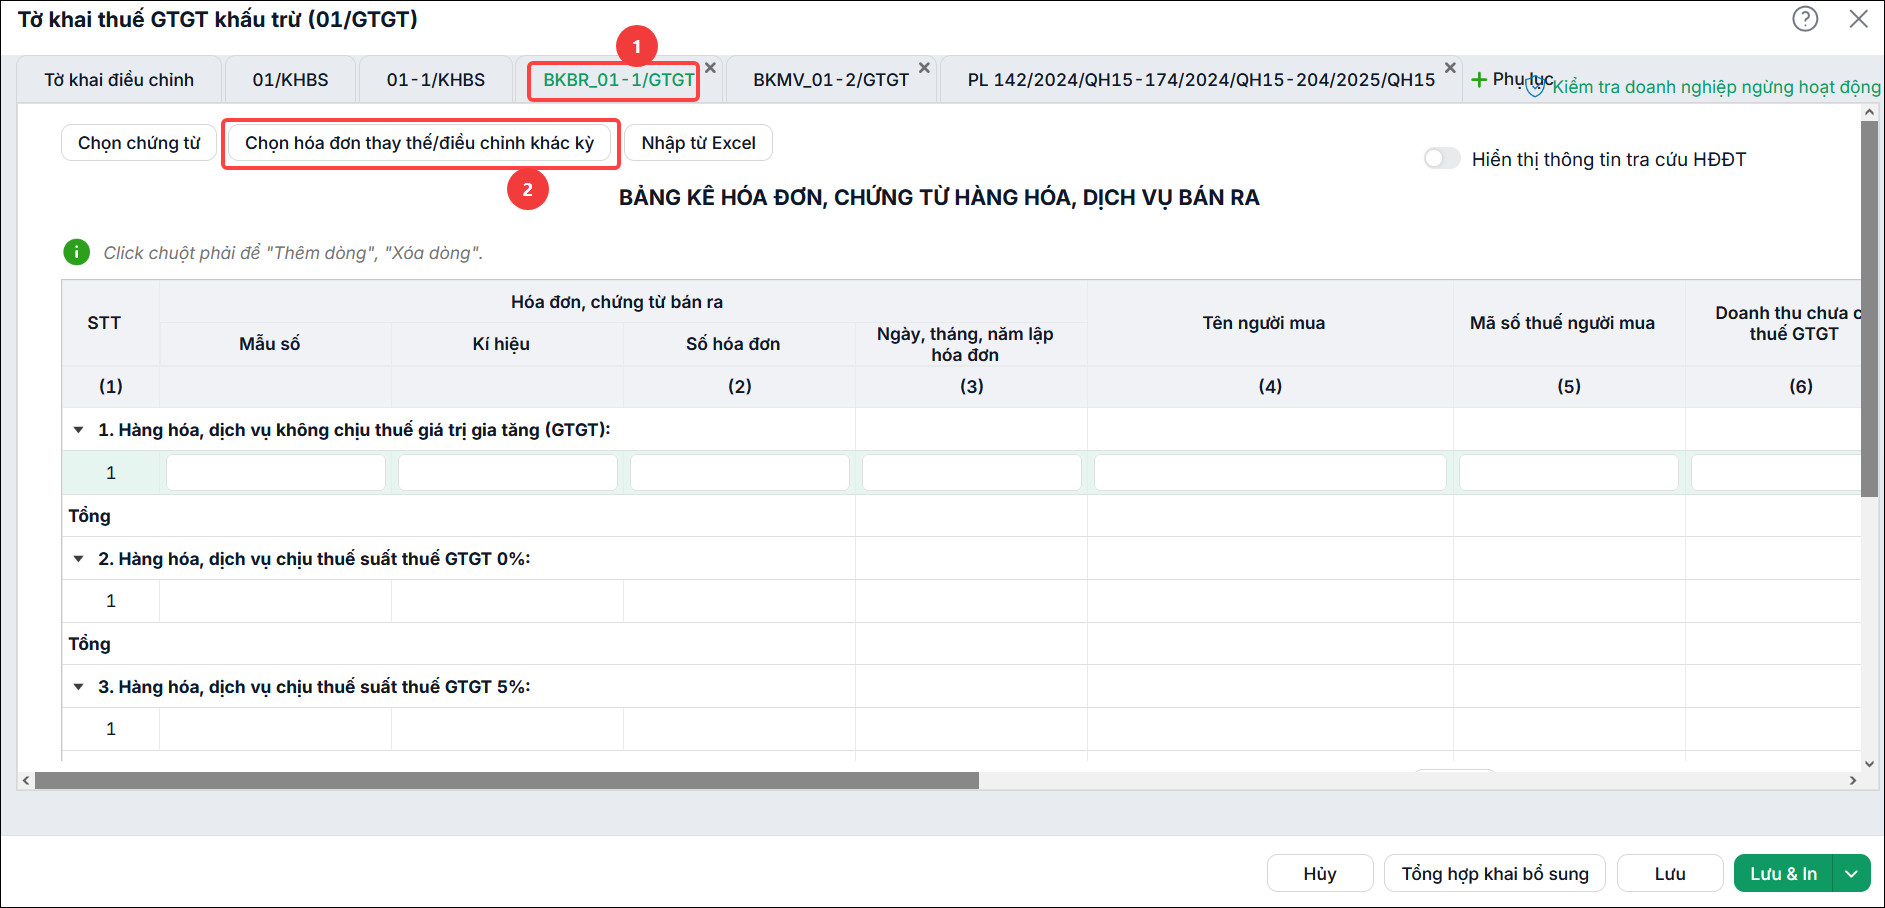This screenshot has height=908, width=1885.
Task: Click the horizontal scrollbar thumb
Action: (x=507, y=780)
